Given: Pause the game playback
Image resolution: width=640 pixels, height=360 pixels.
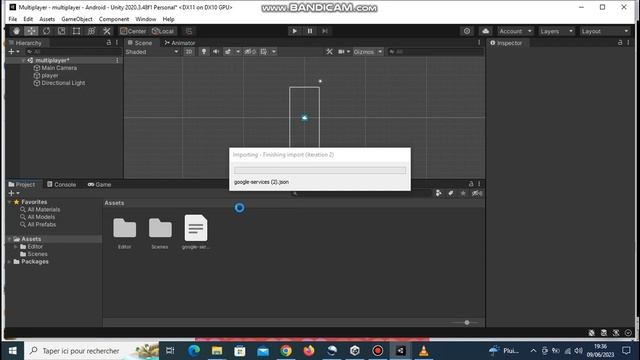Looking at the screenshot, I should tap(310, 31).
